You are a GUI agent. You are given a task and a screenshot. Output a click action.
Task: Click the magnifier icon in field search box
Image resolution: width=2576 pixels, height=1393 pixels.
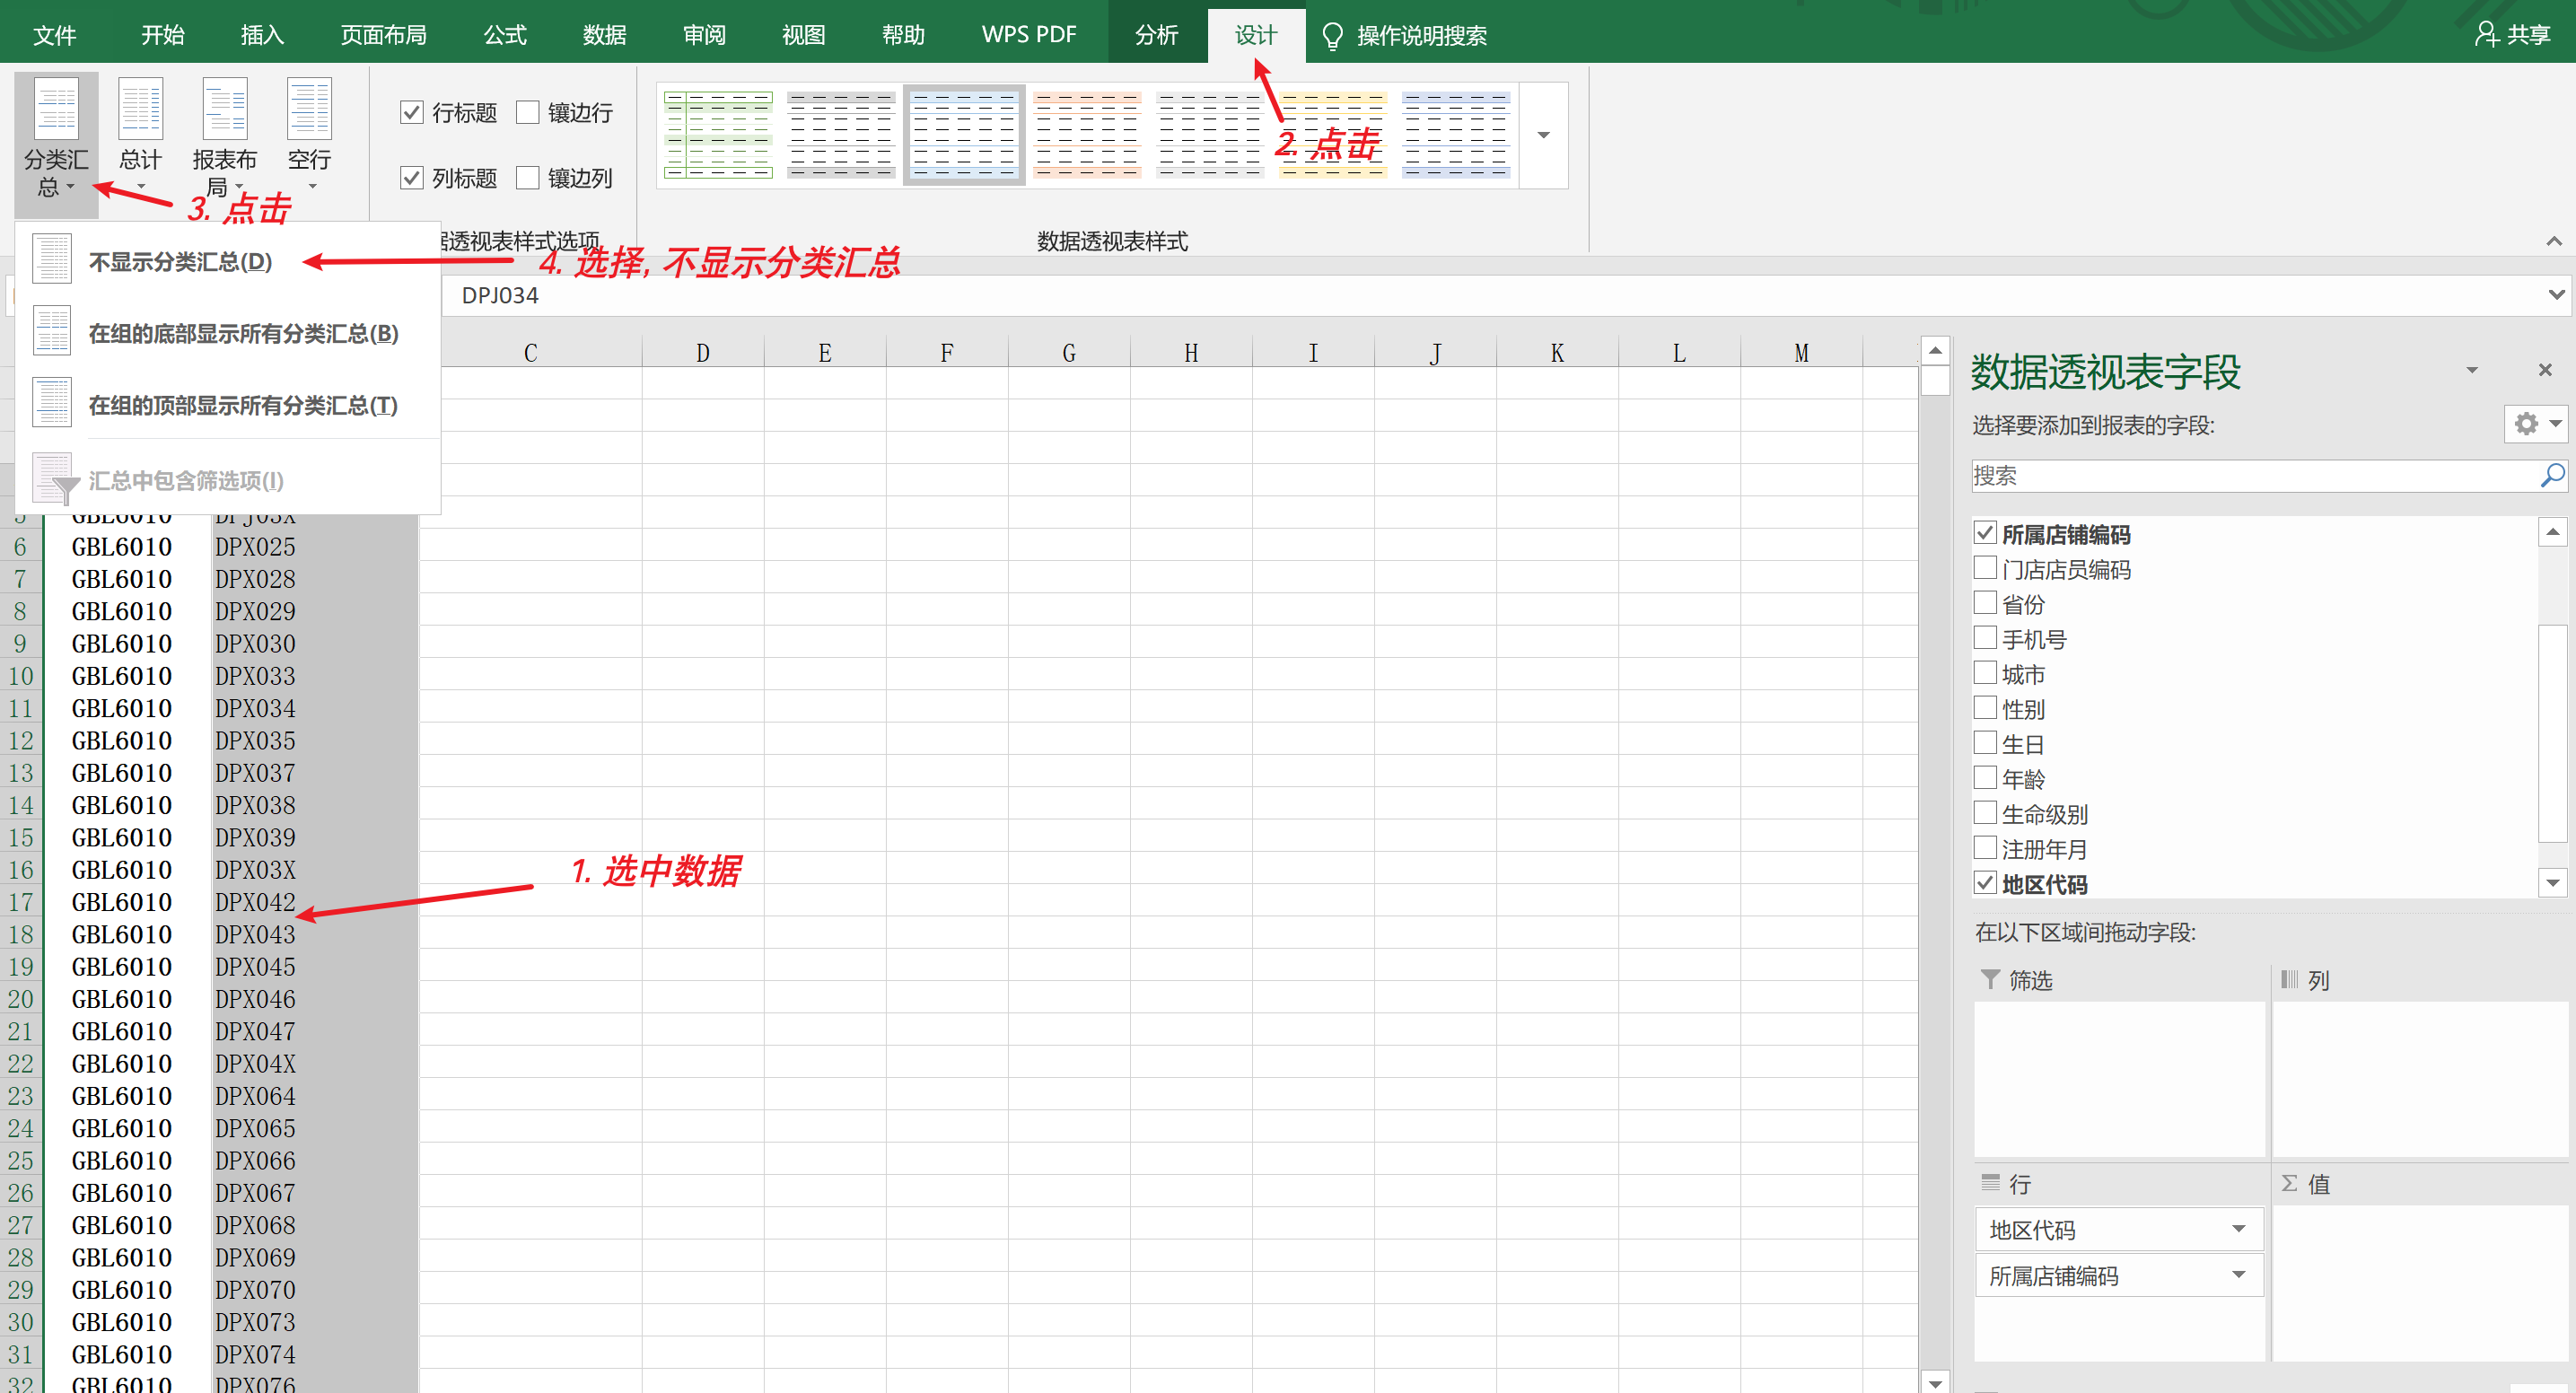coord(2551,476)
